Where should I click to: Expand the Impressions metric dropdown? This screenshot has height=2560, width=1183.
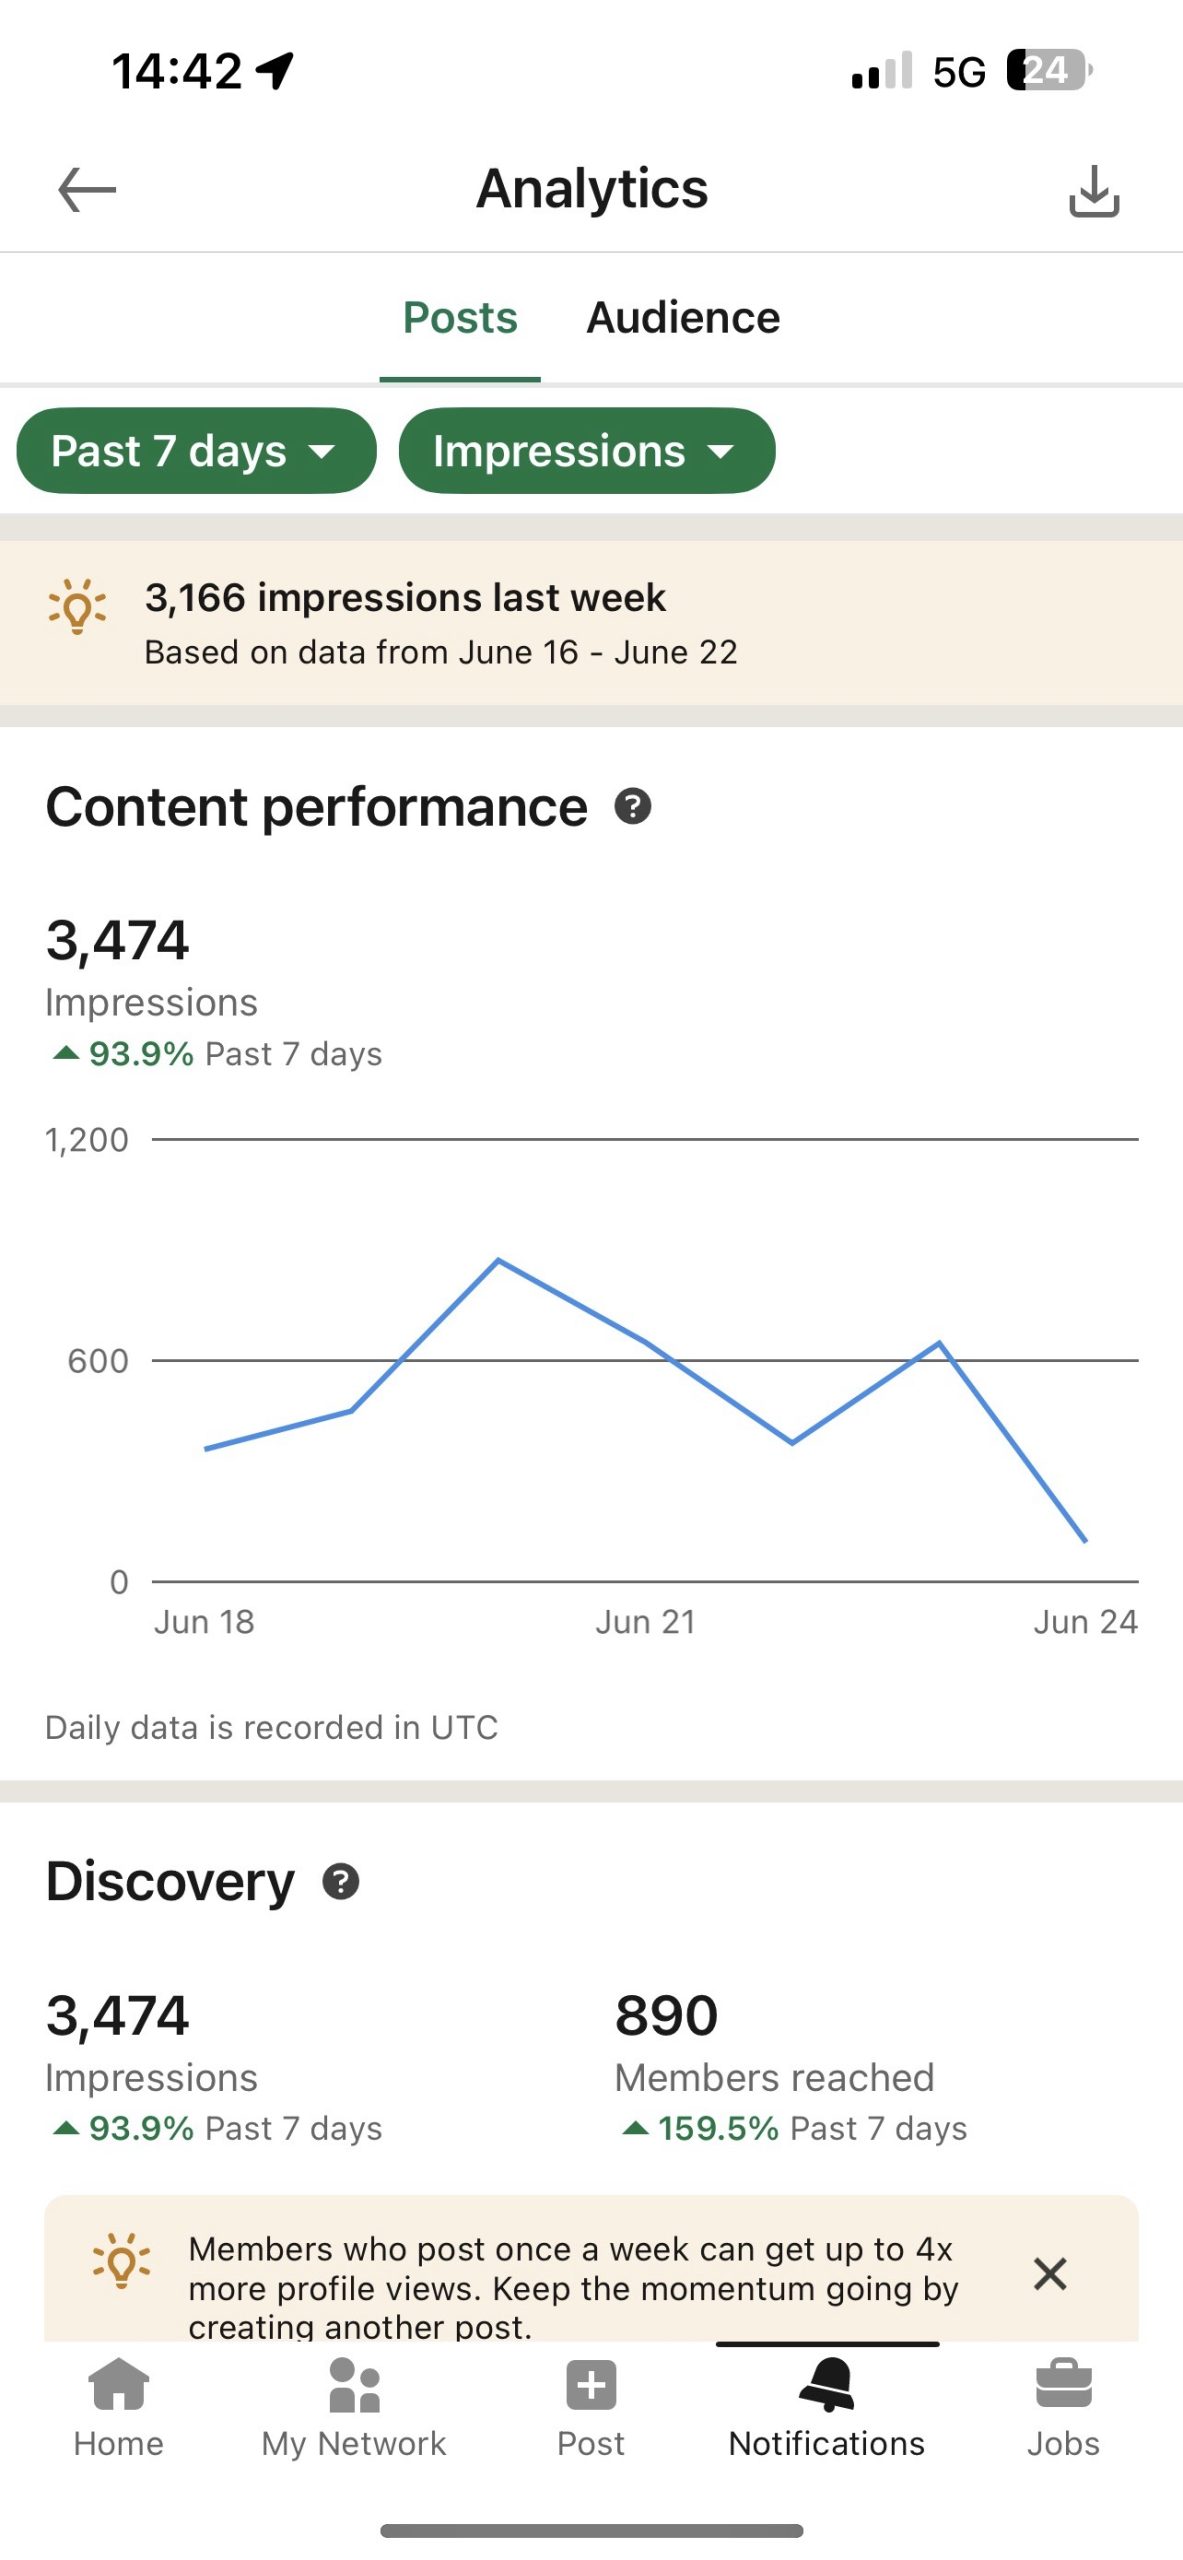(x=586, y=451)
